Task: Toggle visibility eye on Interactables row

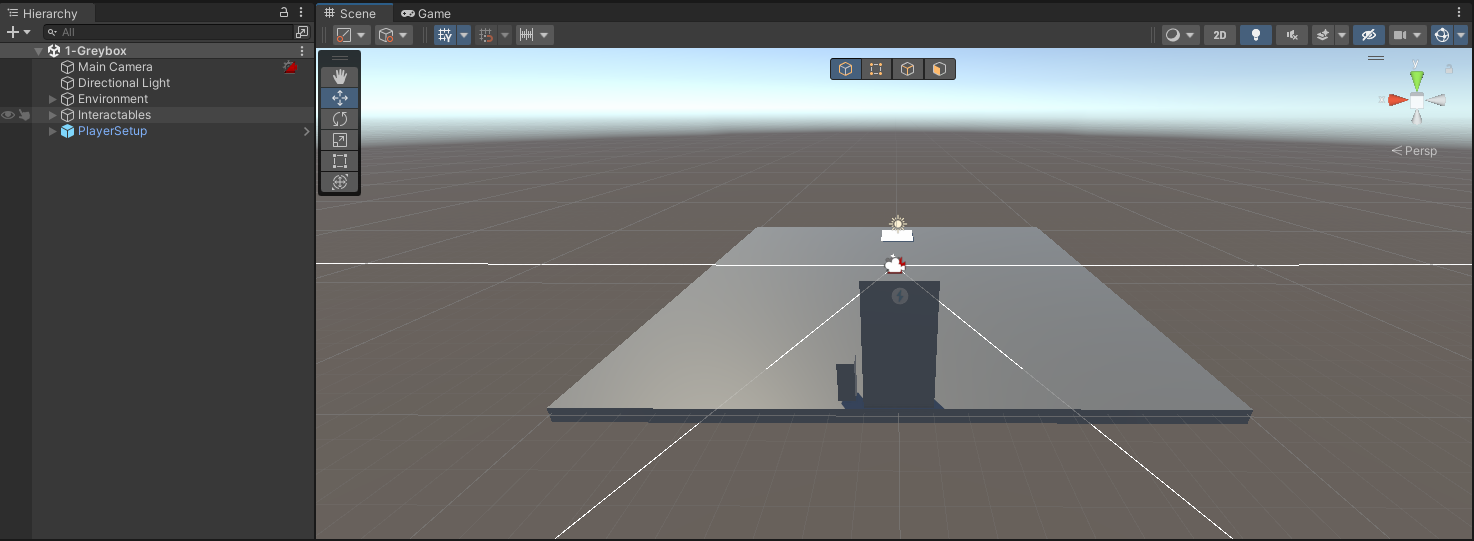Action: 8,115
